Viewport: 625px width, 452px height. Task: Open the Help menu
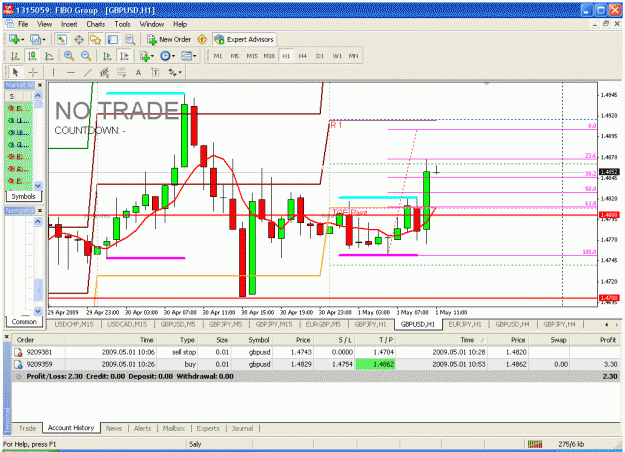(180, 24)
